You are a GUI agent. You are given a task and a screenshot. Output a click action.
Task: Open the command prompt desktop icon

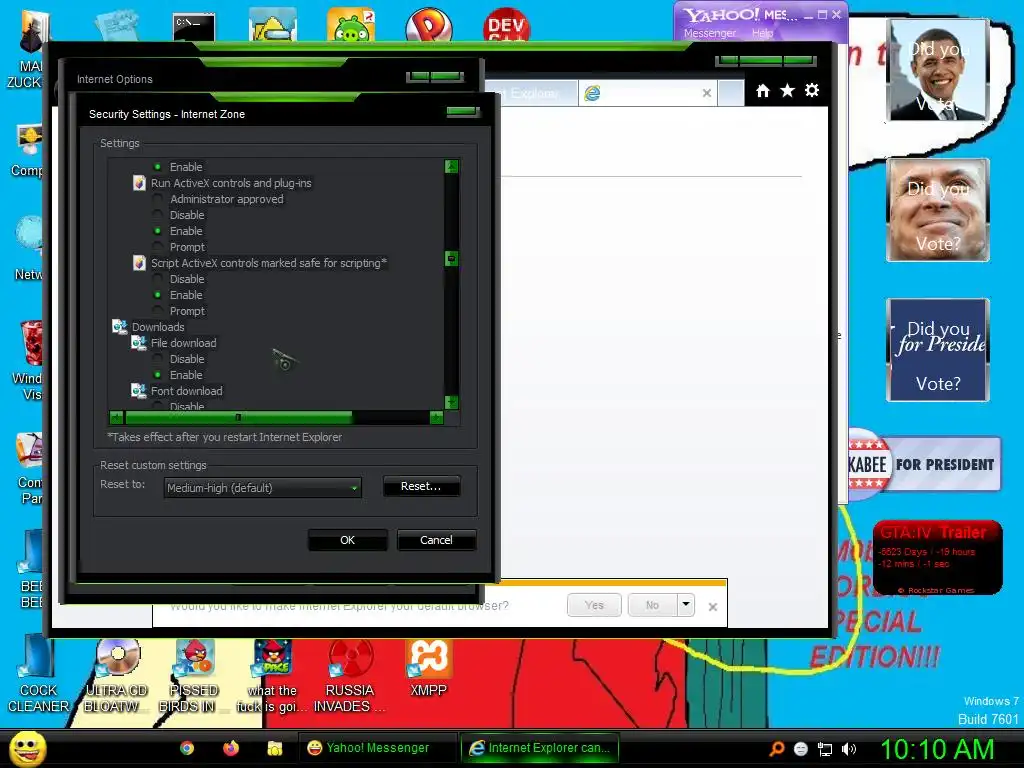(194, 27)
